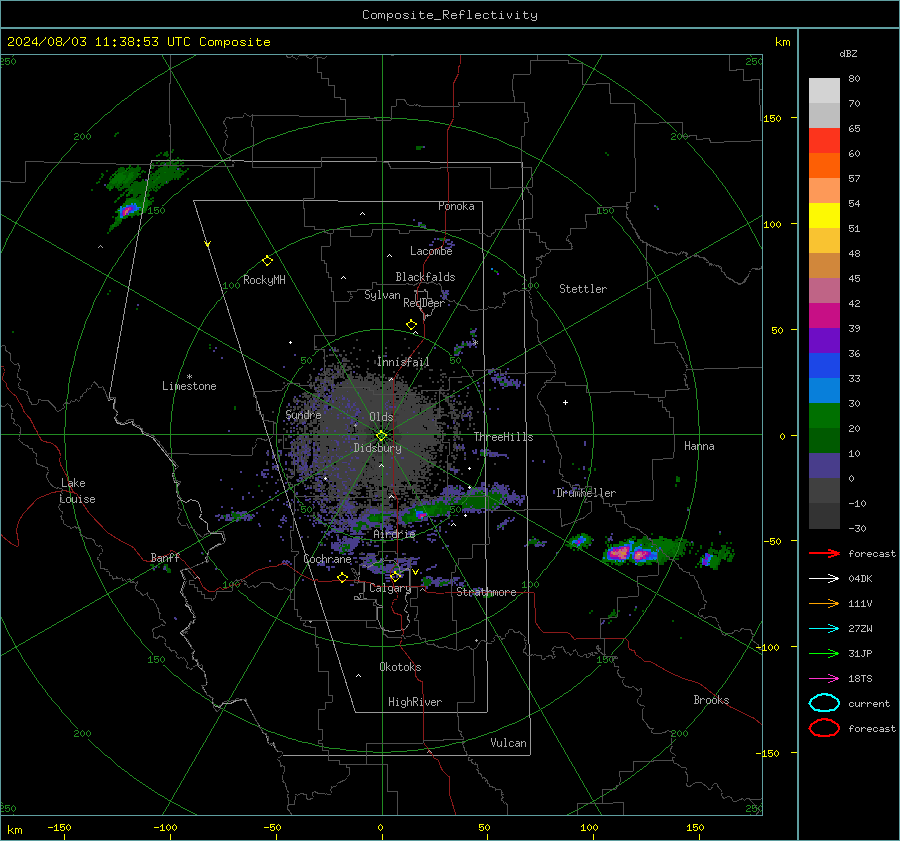Click the red forecast arrow in the legend
900x841 pixels.
click(824, 553)
